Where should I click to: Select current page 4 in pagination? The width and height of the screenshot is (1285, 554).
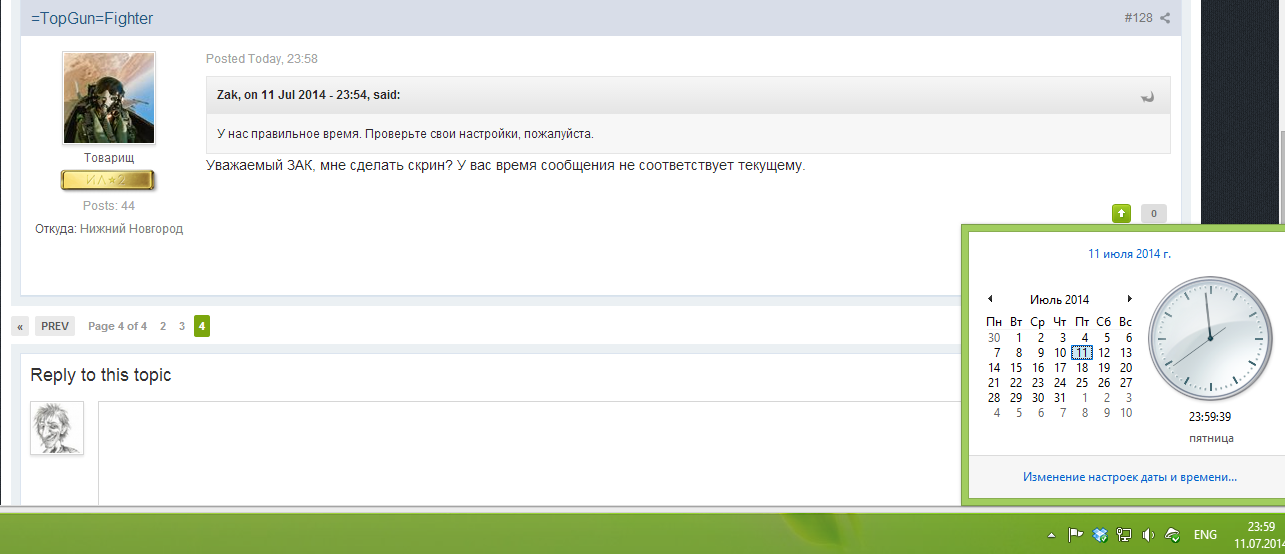click(202, 326)
